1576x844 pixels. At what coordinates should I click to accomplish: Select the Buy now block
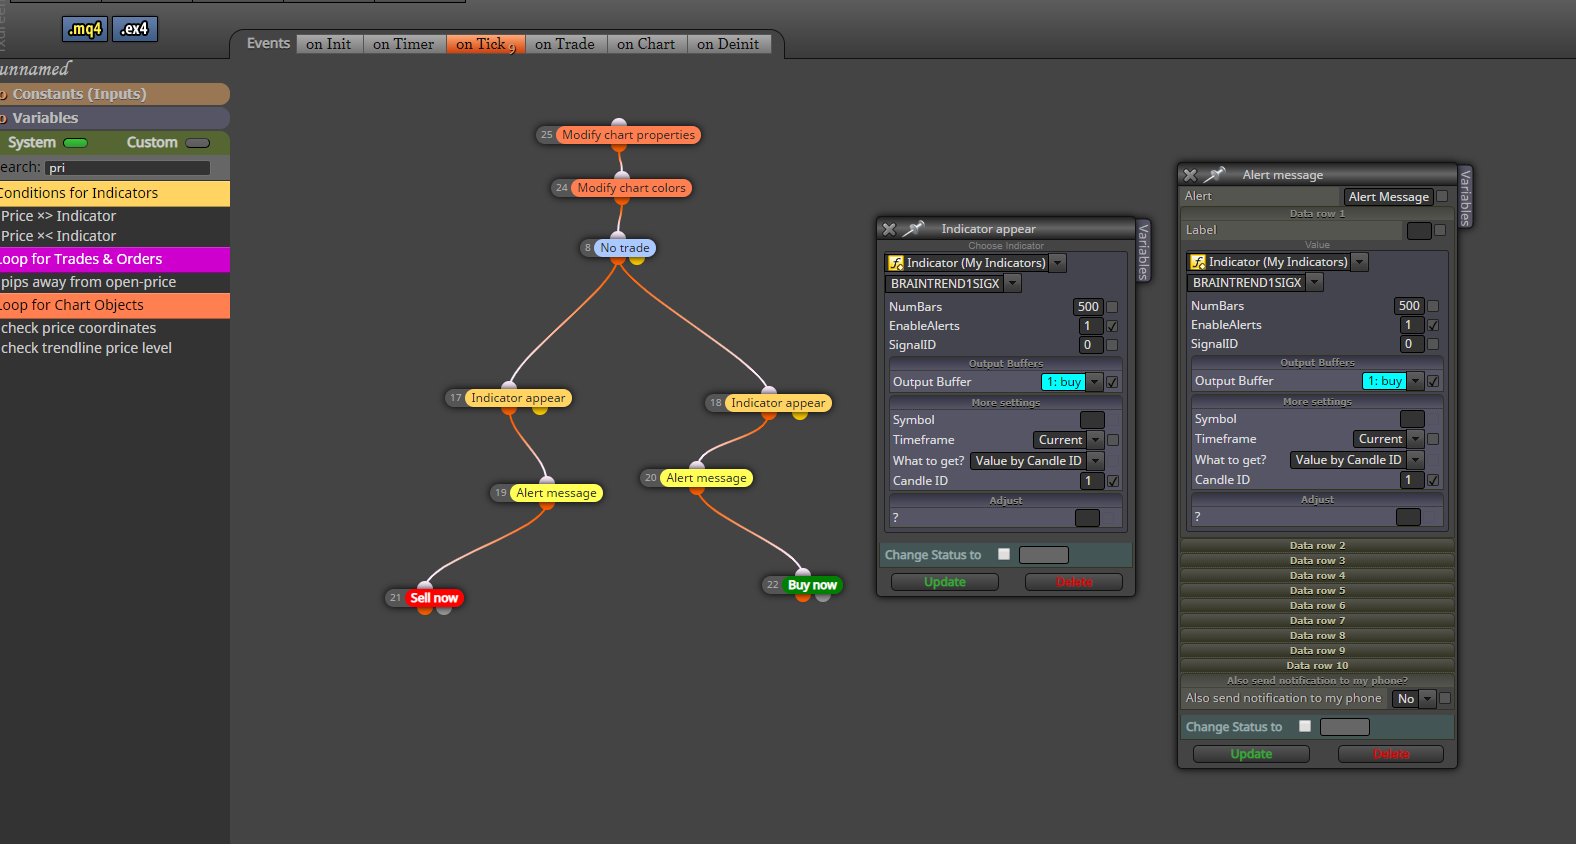pos(812,585)
